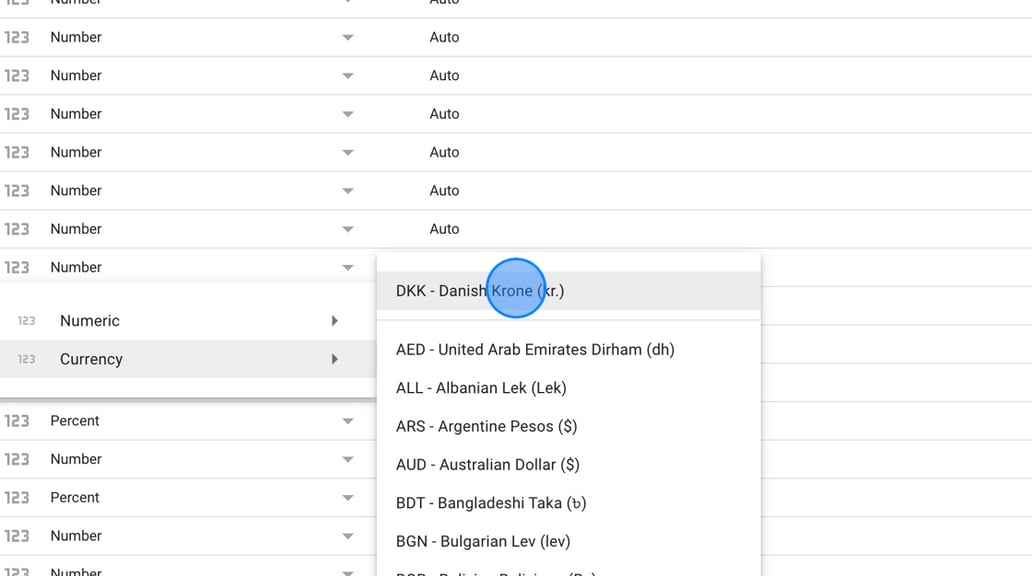Click the 123 icon beside the Numeric submenu entry

pos(25,320)
